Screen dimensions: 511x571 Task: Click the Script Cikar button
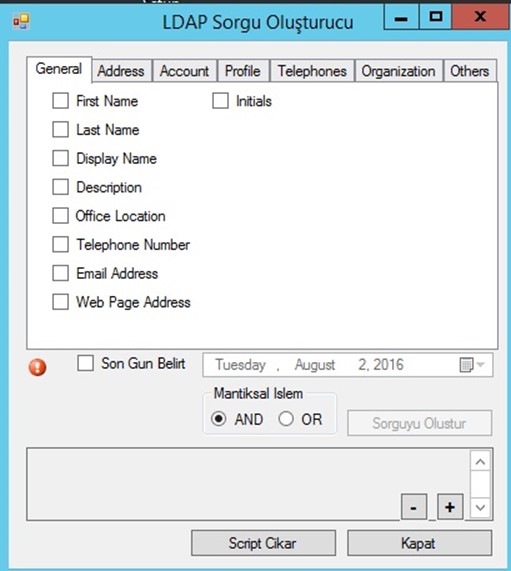263,543
